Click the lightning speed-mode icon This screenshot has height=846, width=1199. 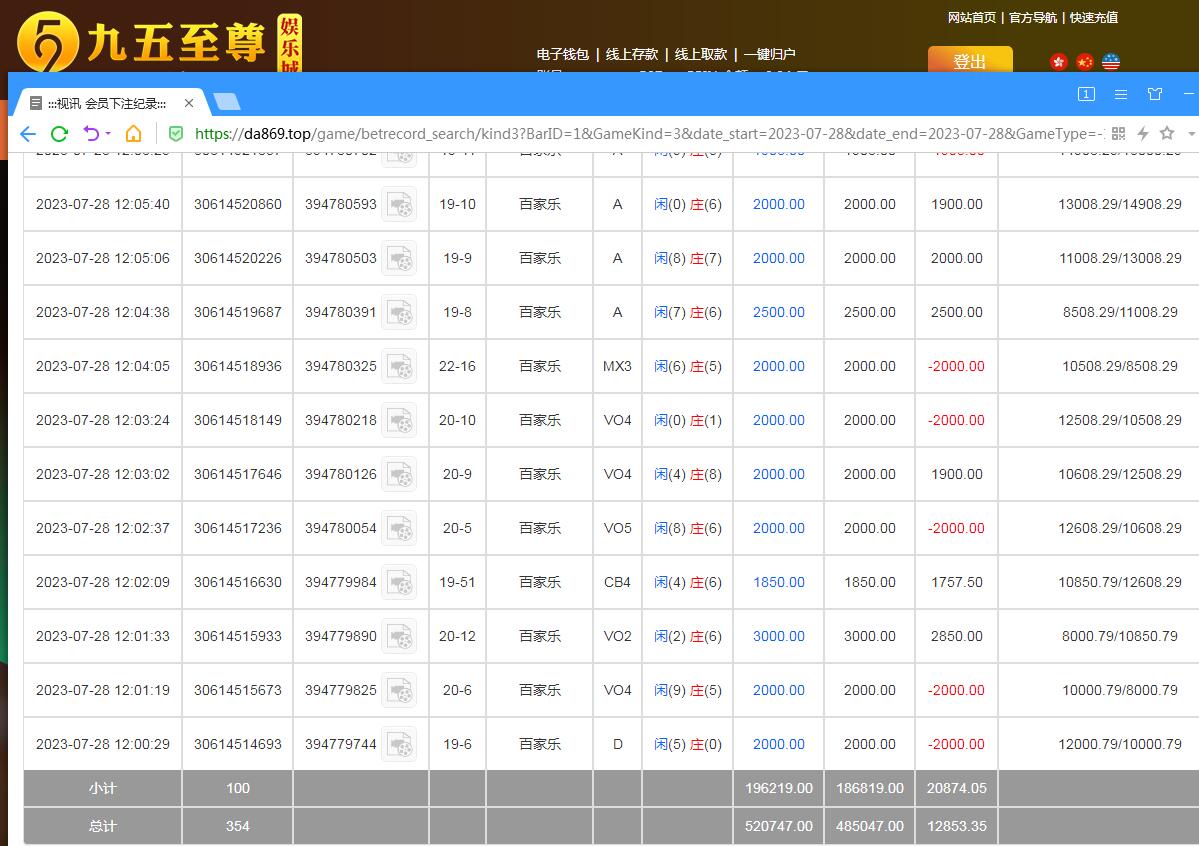[1143, 134]
